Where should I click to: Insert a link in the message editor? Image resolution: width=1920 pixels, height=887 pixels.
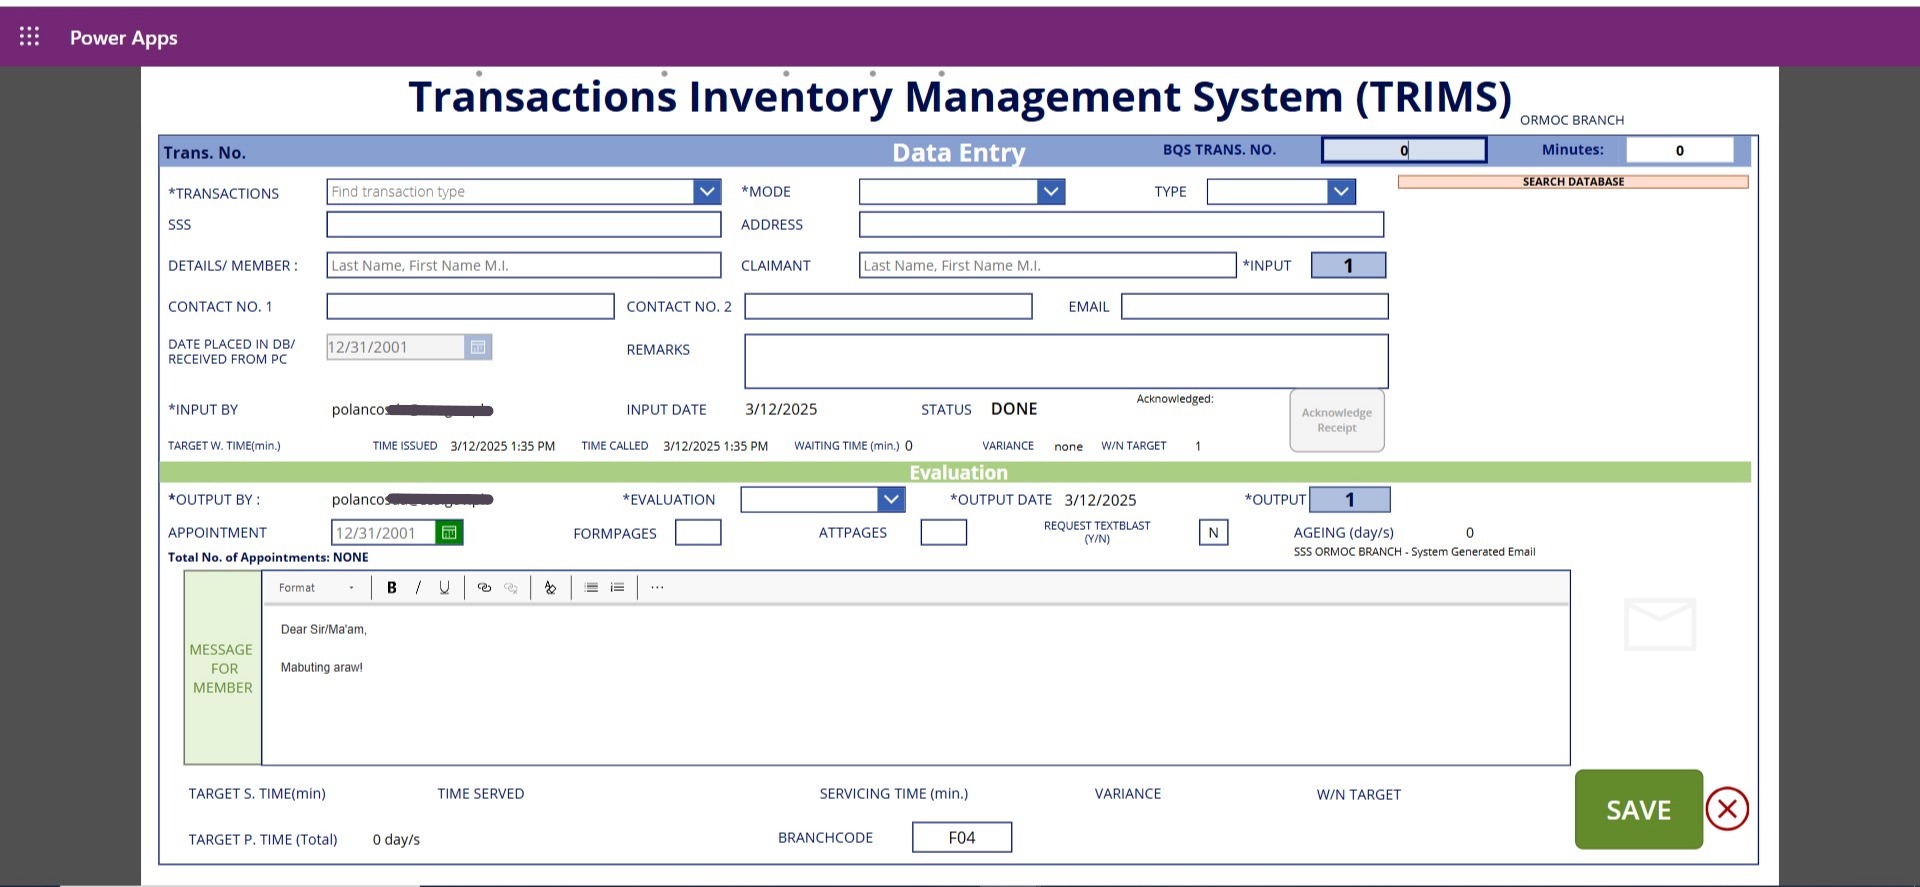click(484, 588)
